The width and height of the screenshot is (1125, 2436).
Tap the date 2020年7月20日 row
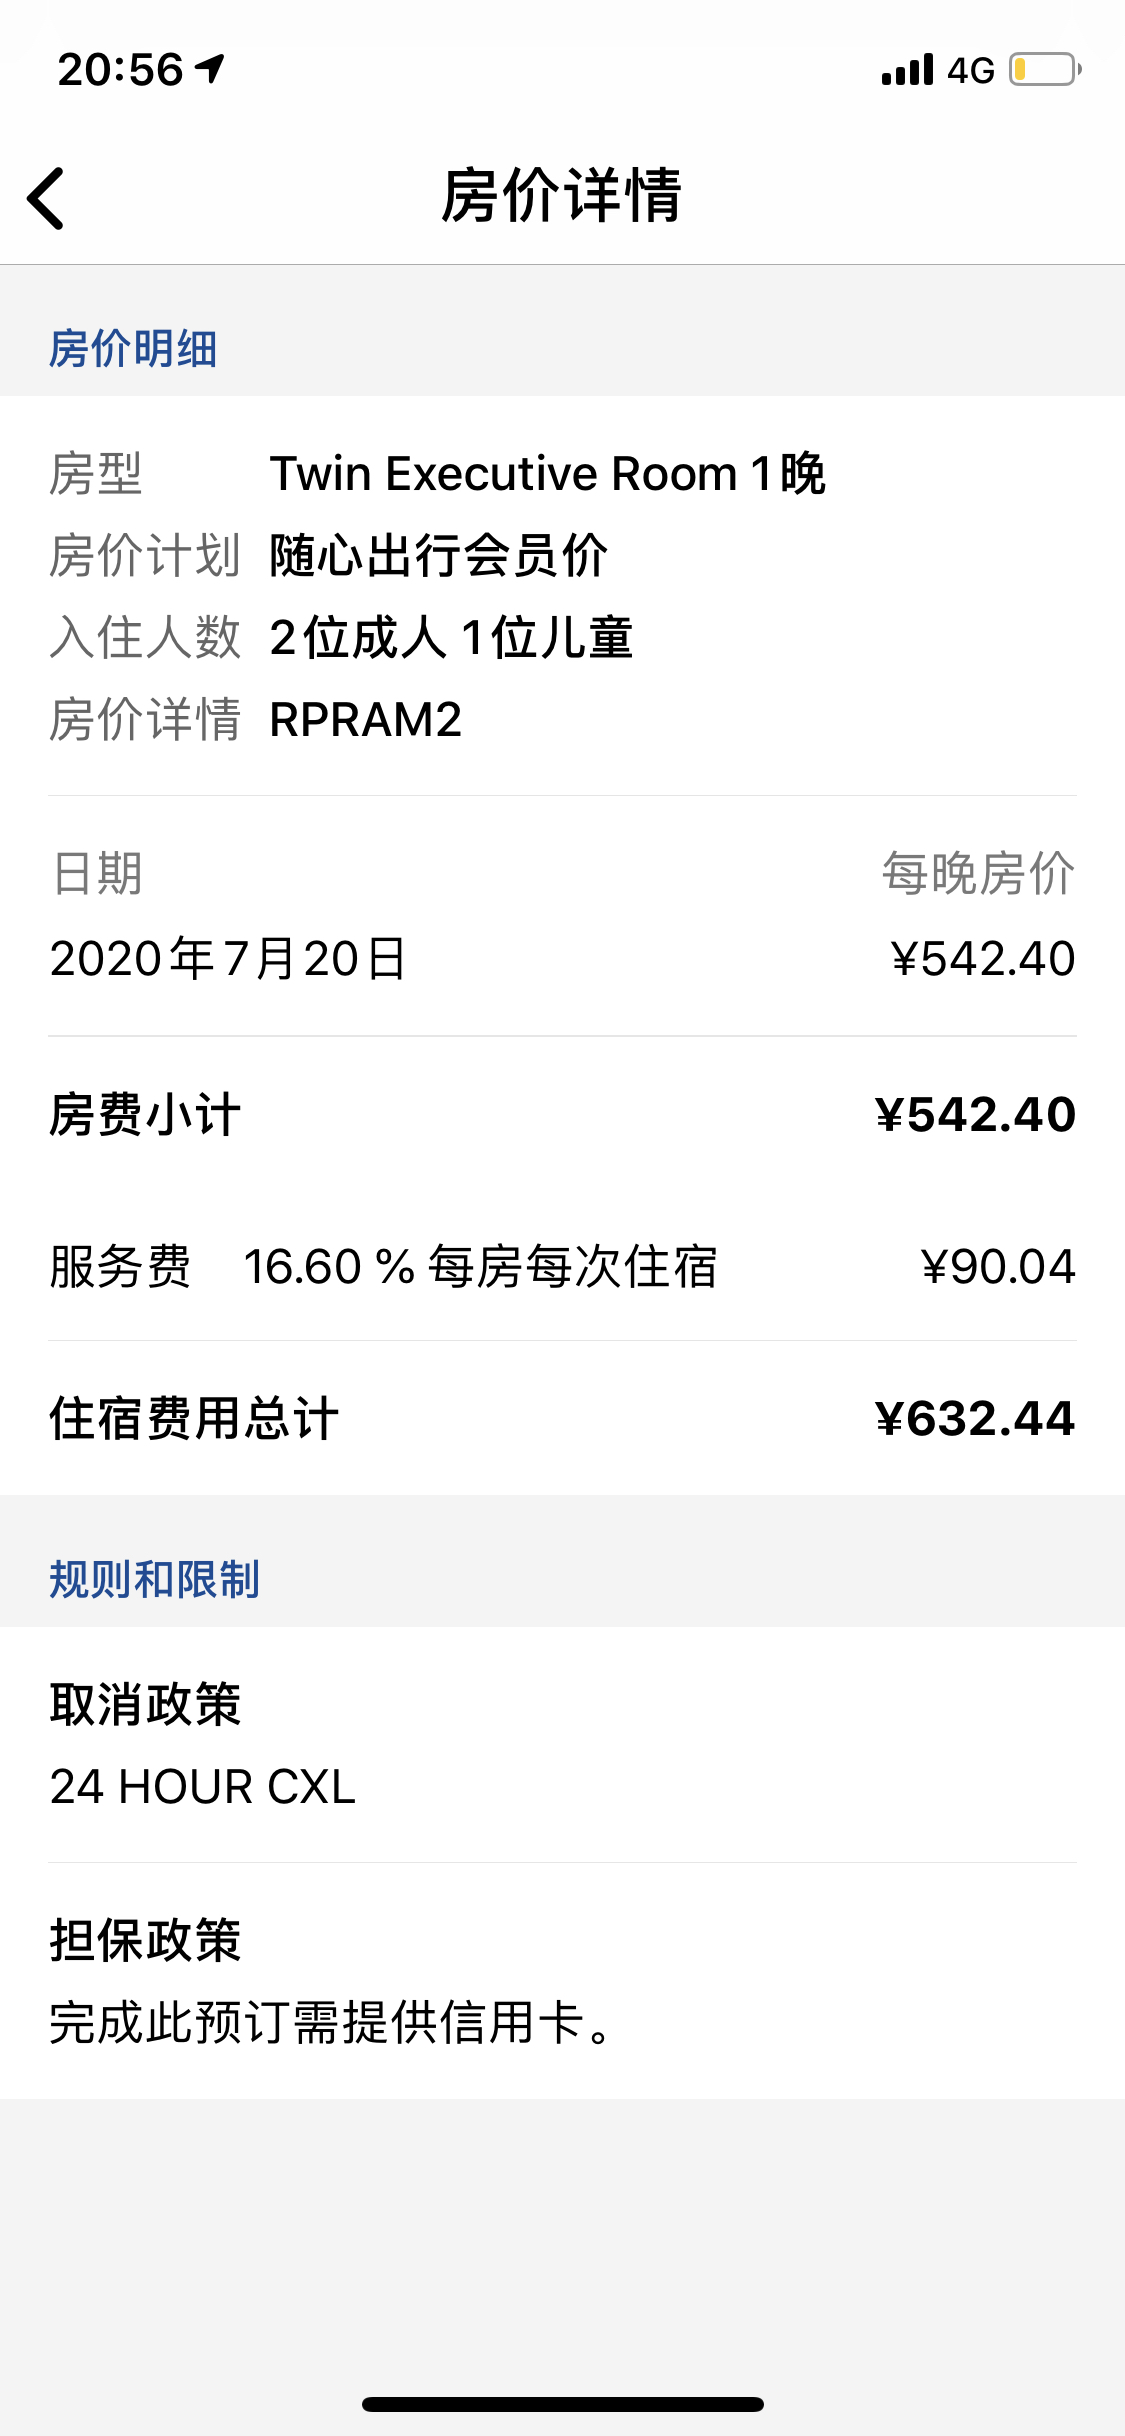[562, 958]
